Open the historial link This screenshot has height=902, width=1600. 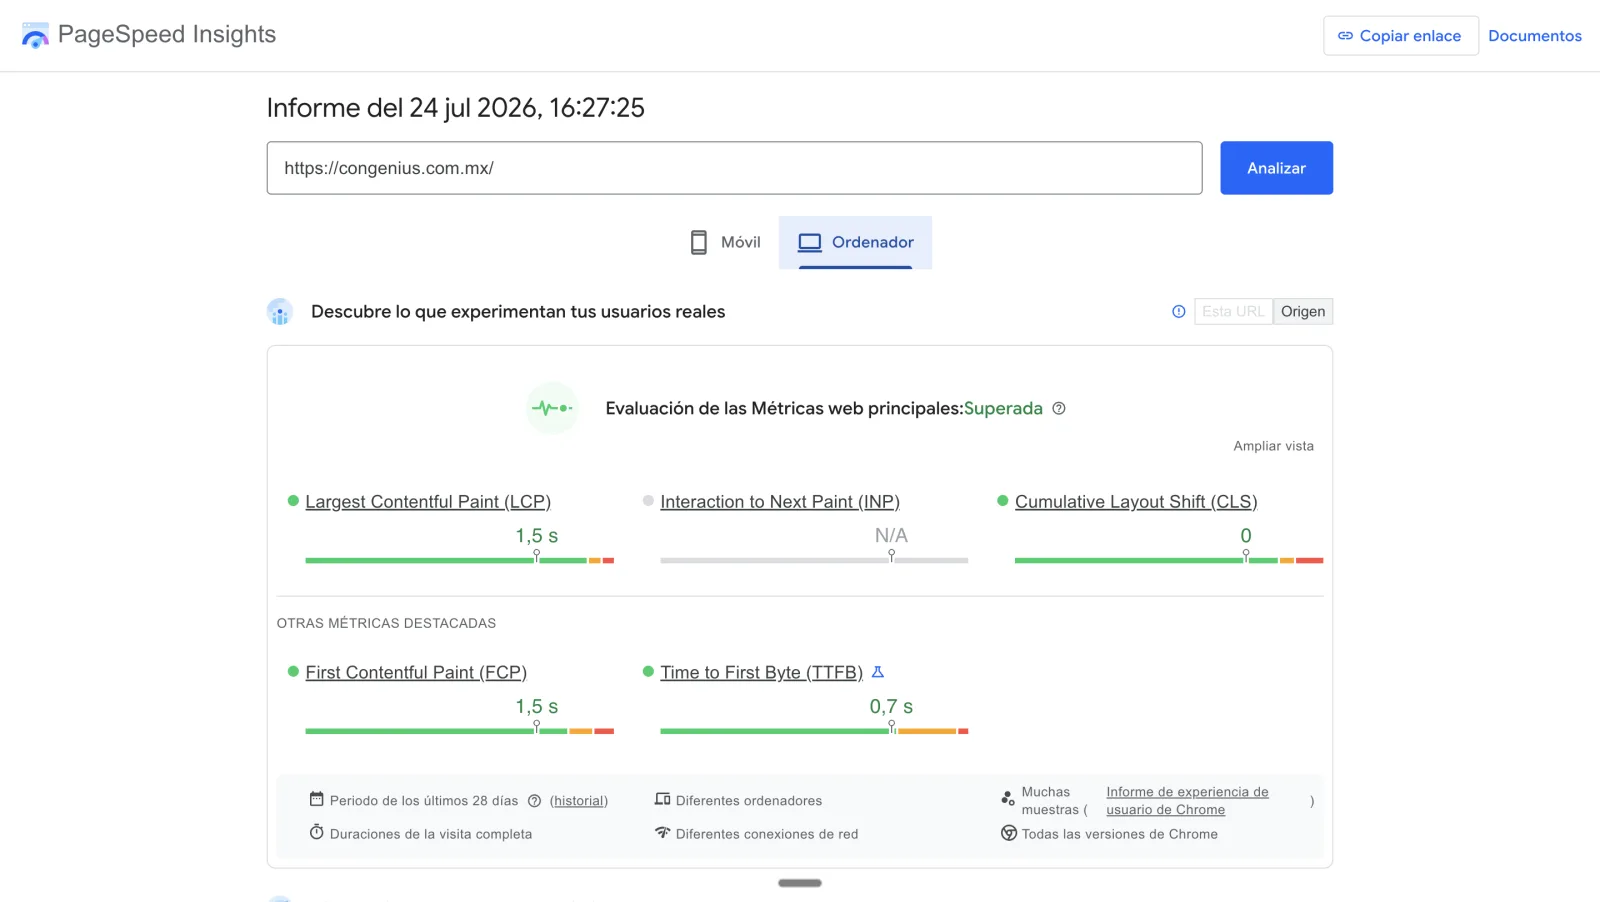click(579, 801)
